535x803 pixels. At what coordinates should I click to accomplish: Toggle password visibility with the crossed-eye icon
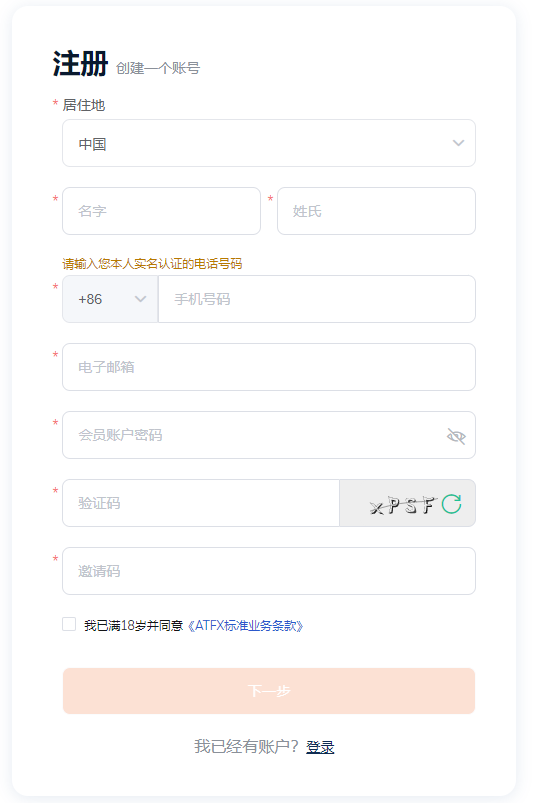456,436
